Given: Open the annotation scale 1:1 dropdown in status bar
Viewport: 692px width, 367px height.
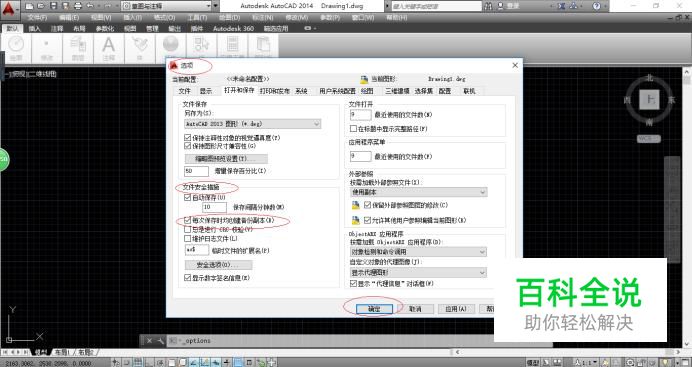Looking at the screenshot, I should click(586, 363).
